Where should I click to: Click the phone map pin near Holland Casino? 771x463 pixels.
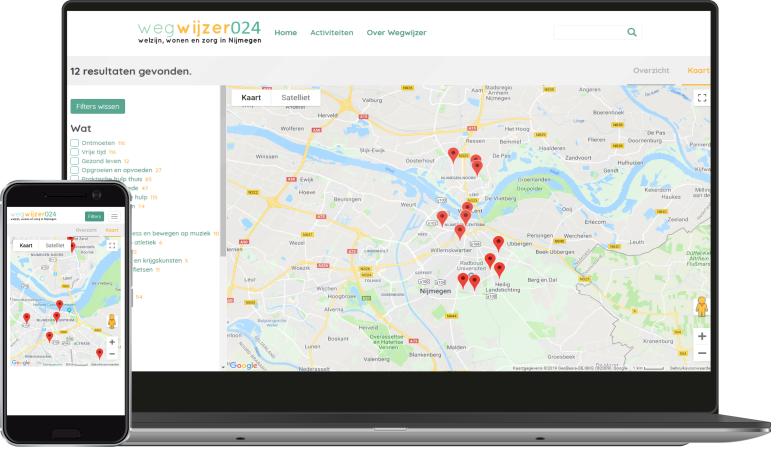pyautogui.click(x=59, y=305)
